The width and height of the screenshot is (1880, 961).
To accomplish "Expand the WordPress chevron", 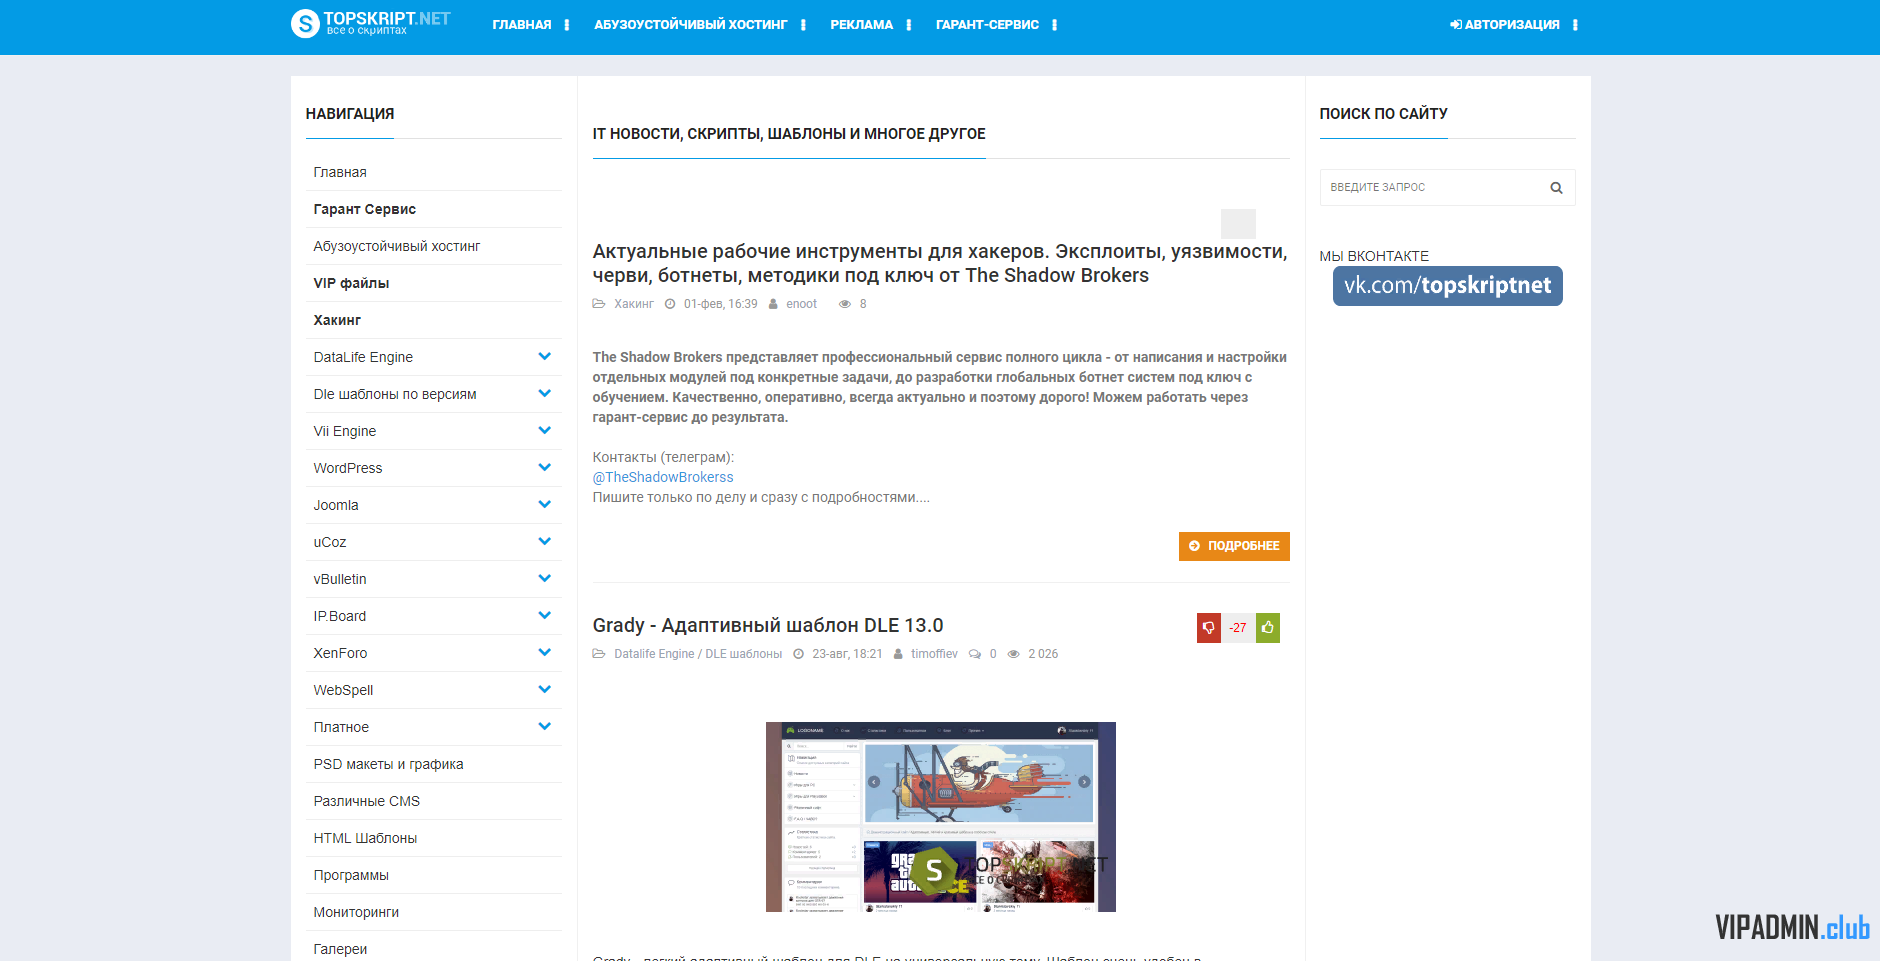I will coord(545,467).
